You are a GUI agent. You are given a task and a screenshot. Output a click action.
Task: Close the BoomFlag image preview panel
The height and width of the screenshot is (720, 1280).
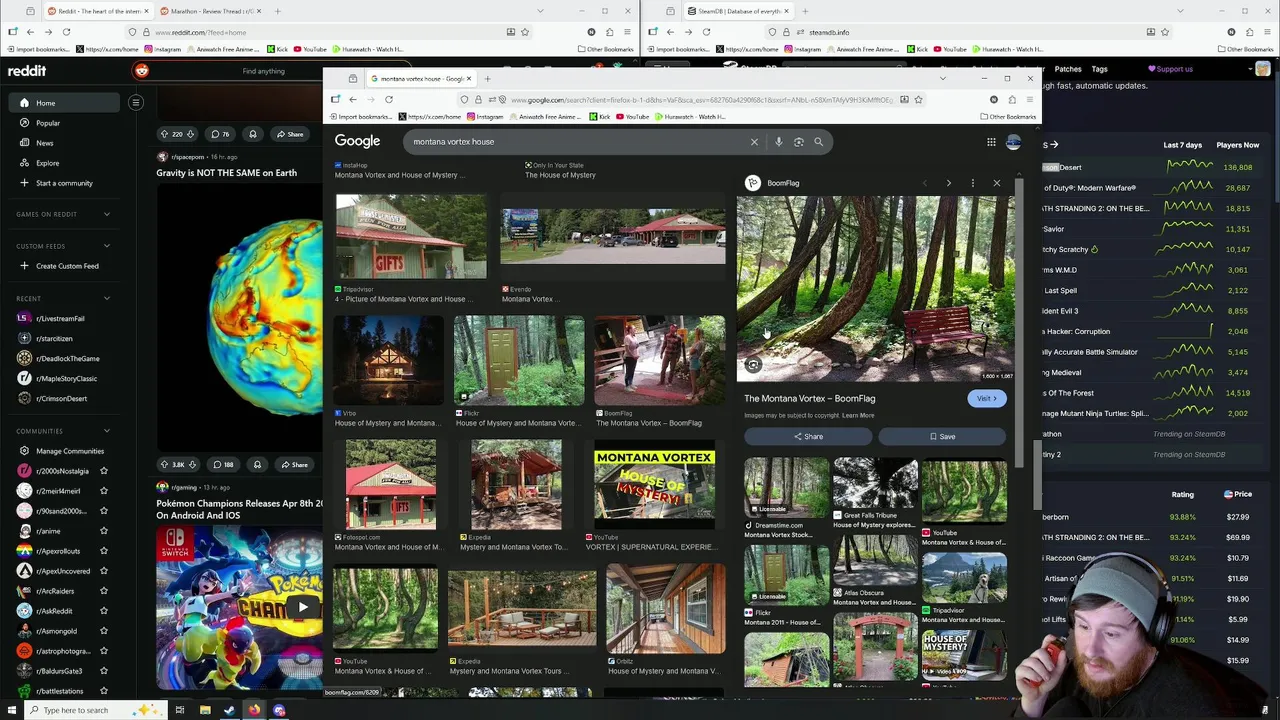[996, 183]
